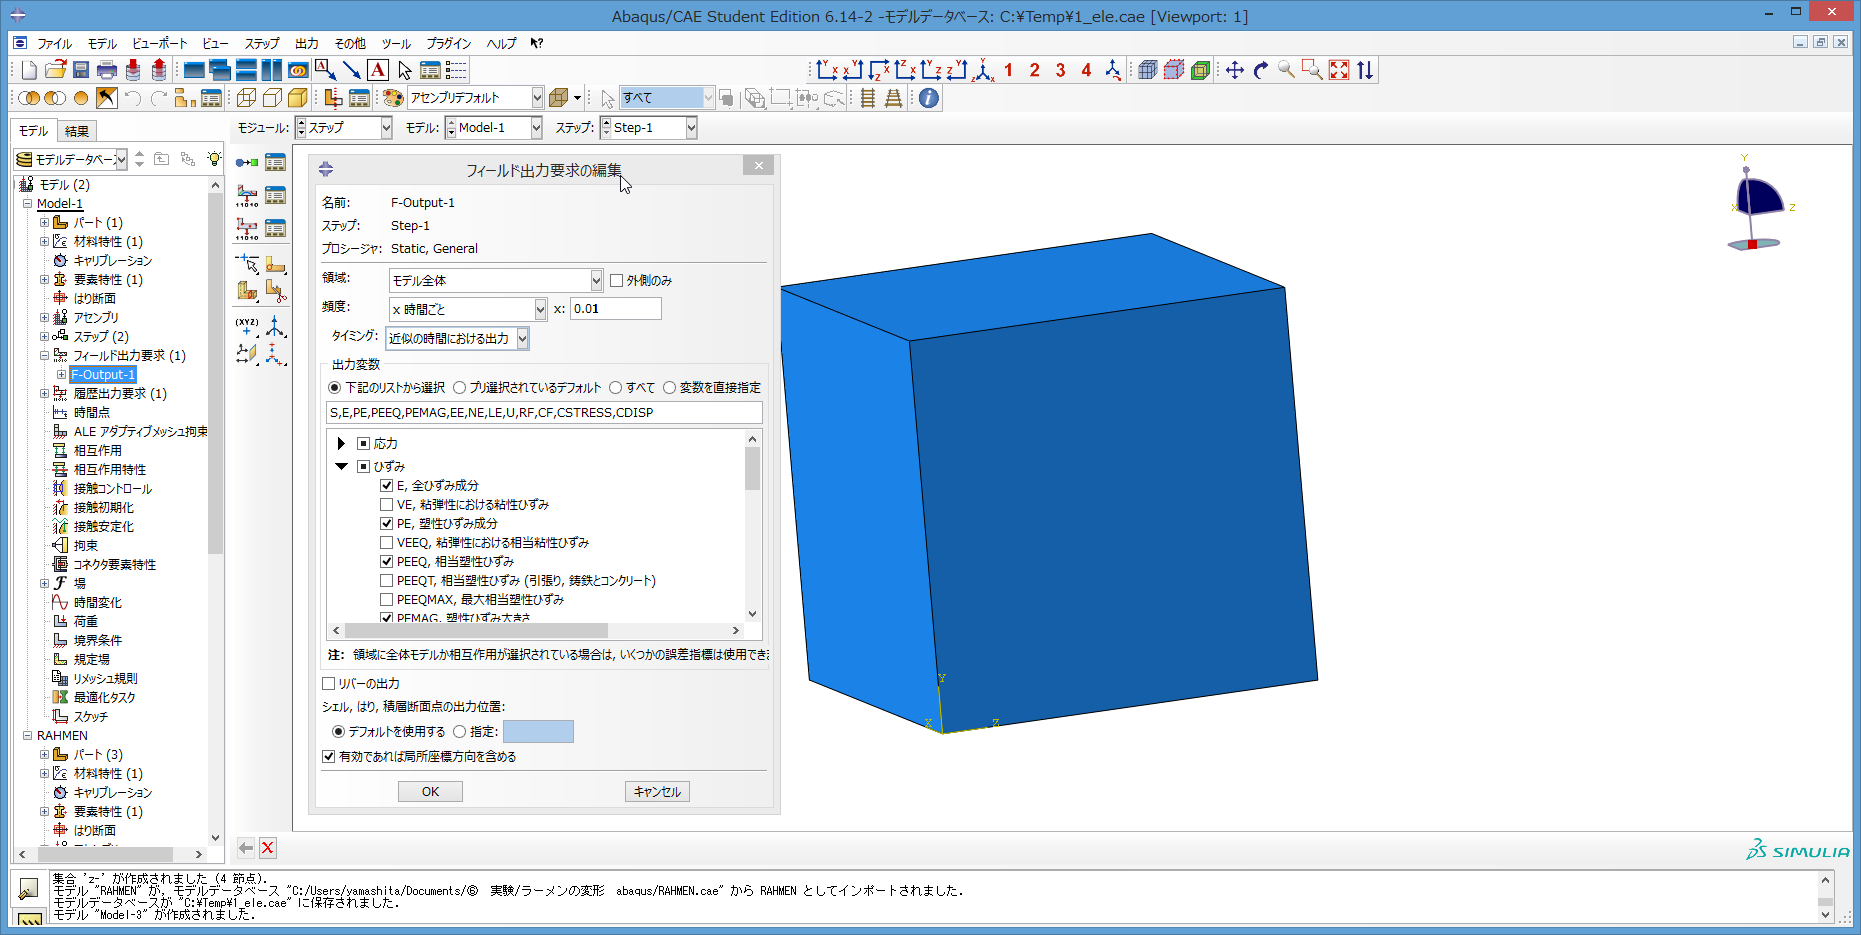
Task: Select the Create Text annotation tool (A icon)
Action: tap(377, 70)
